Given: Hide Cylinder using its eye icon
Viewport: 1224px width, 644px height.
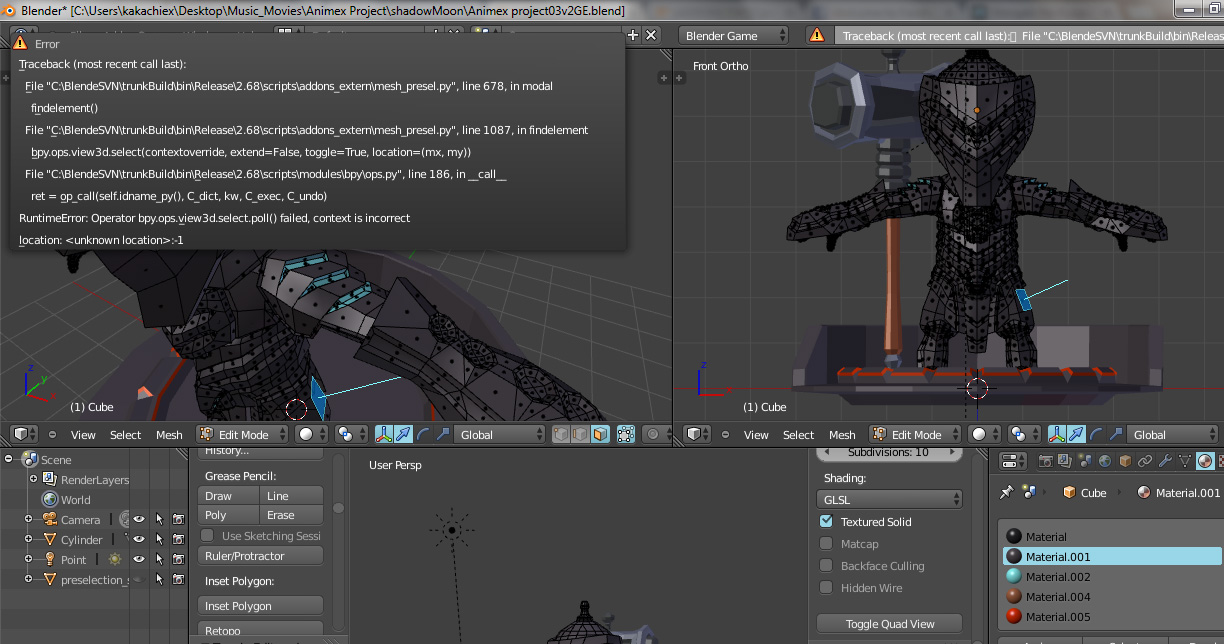Looking at the screenshot, I should pyautogui.click(x=140, y=539).
